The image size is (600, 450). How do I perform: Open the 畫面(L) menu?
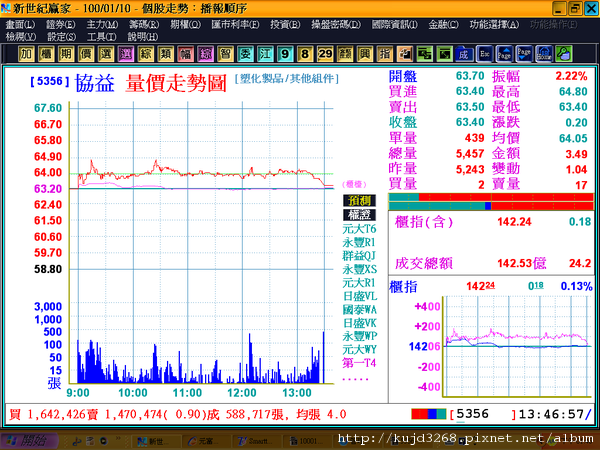click(20, 25)
